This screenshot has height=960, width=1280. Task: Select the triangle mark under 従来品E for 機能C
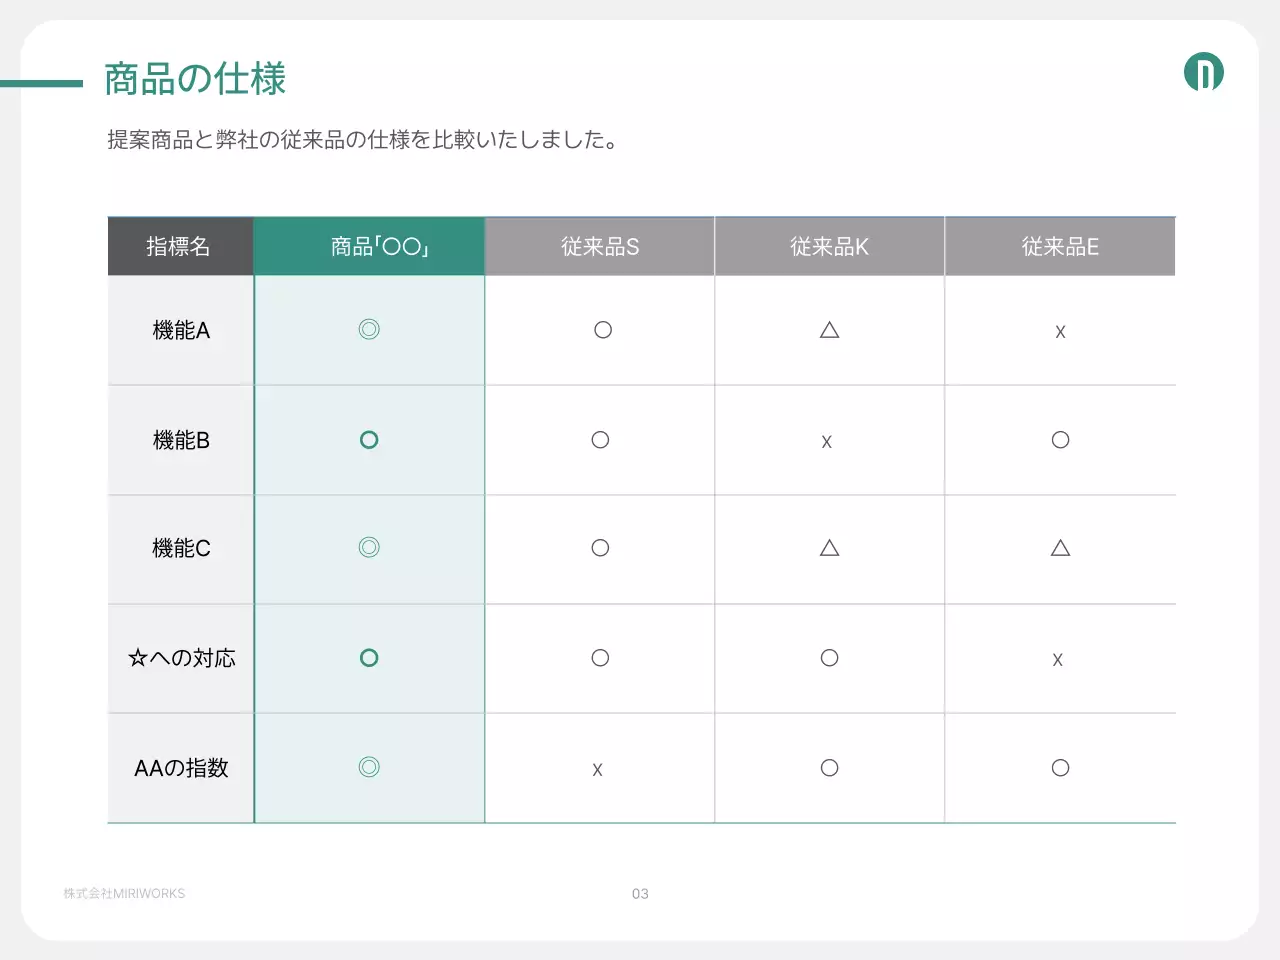click(1060, 548)
